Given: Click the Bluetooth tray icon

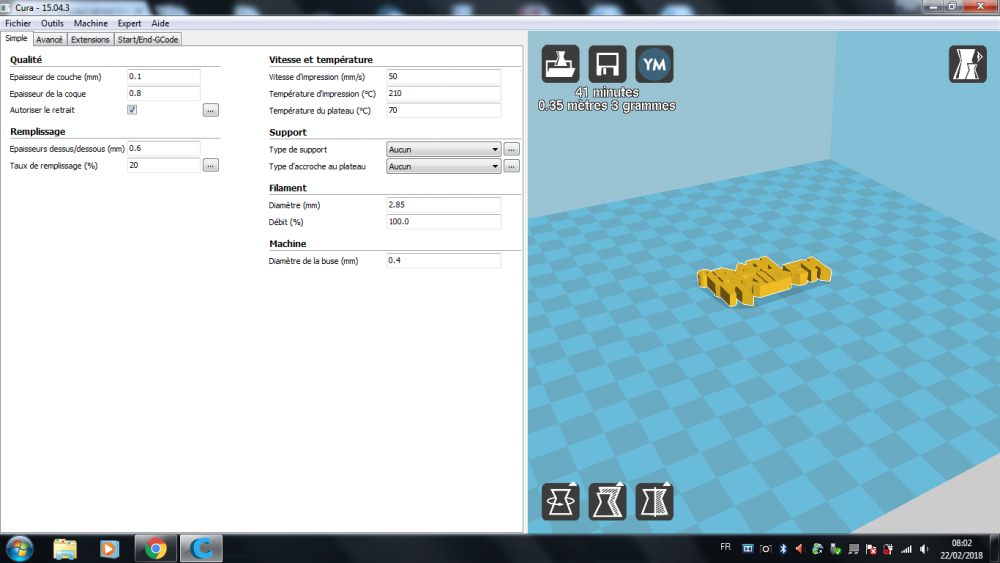Looking at the screenshot, I should pos(783,549).
